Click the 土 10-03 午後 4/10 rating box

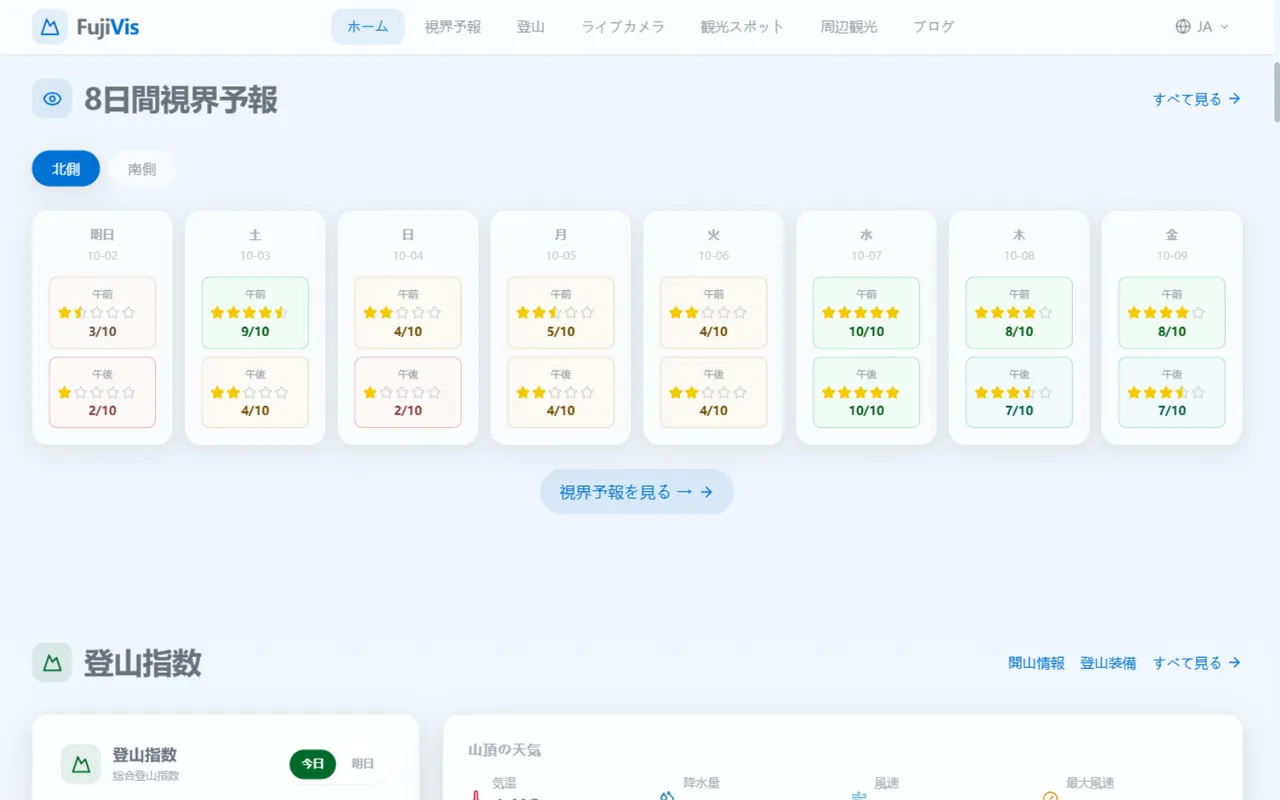tap(255, 392)
